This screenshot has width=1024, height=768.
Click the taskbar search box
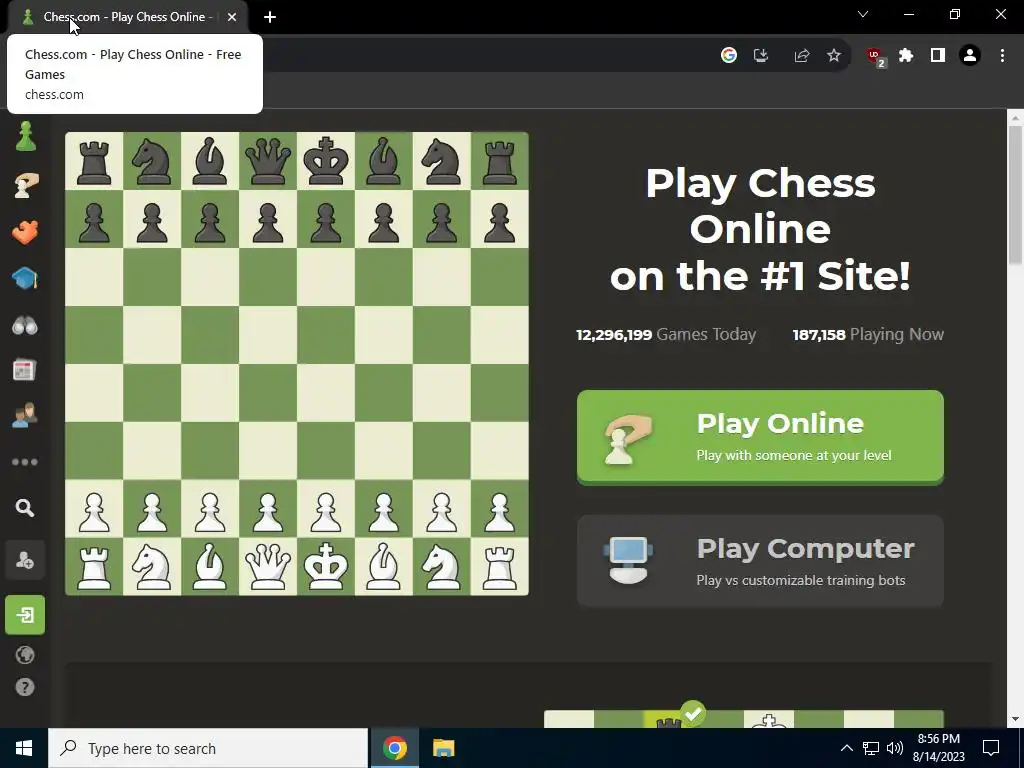[x=208, y=748]
